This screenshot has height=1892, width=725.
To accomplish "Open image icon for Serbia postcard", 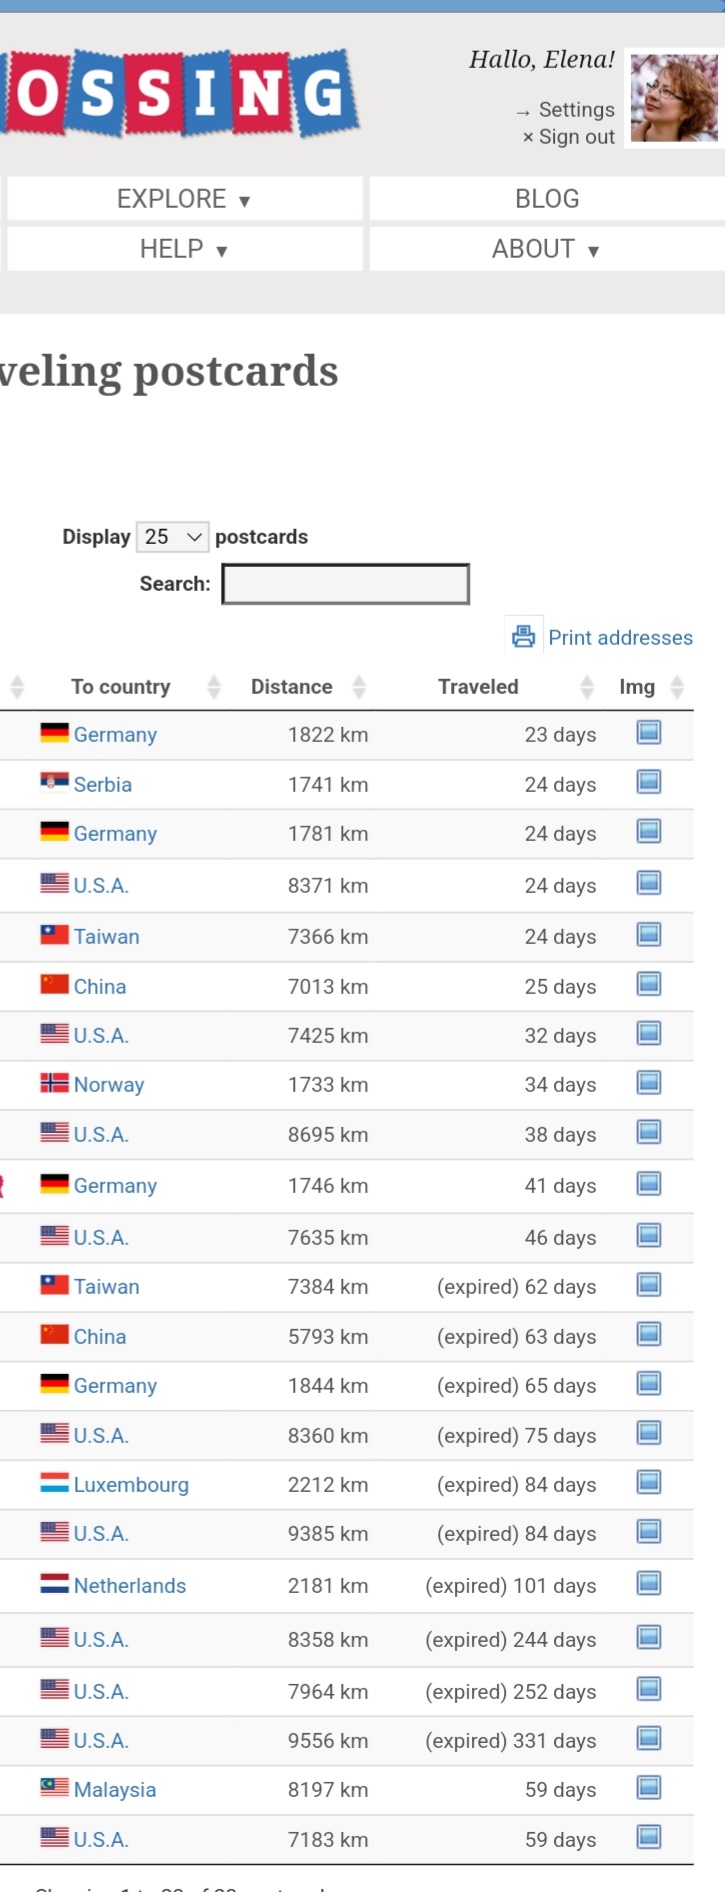I will point(649,782).
